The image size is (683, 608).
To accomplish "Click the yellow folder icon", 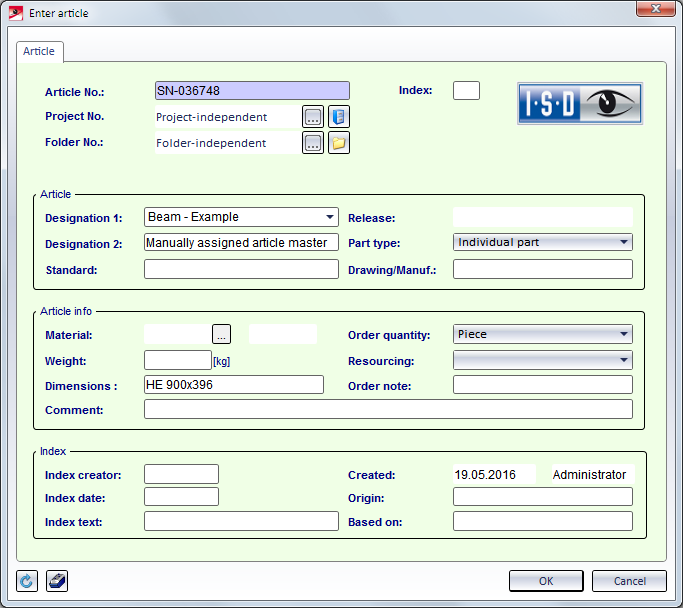I will [x=339, y=143].
